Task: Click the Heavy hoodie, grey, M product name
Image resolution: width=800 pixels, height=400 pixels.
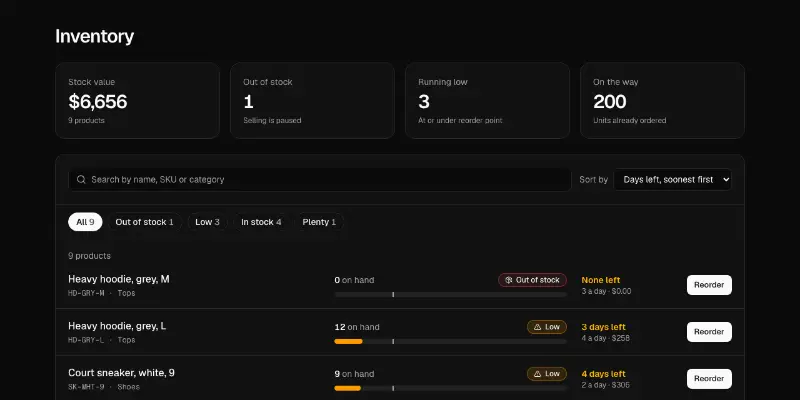Action: [119, 279]
